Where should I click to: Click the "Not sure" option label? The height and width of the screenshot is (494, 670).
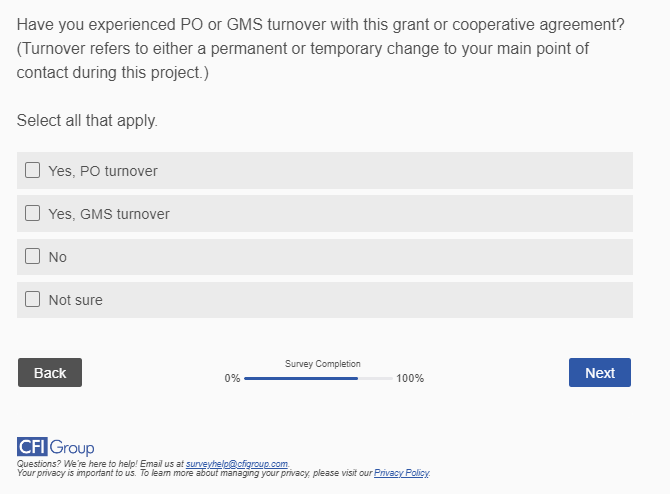pos(76,300)
